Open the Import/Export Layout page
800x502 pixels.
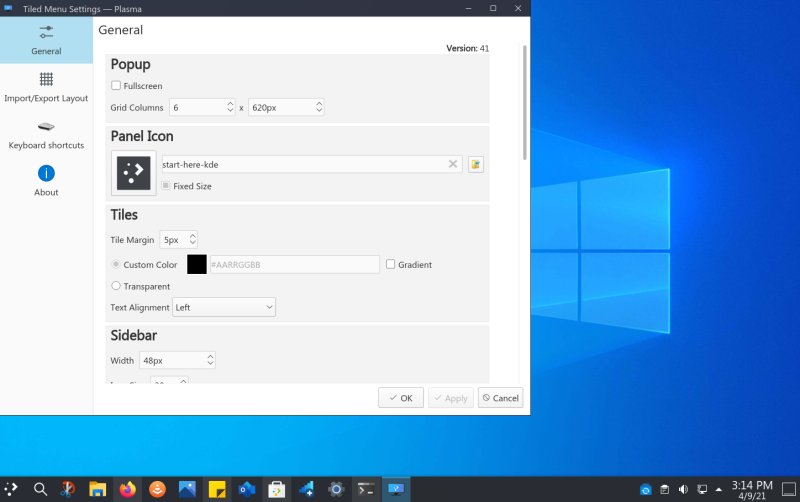click(x=46, y=86)
